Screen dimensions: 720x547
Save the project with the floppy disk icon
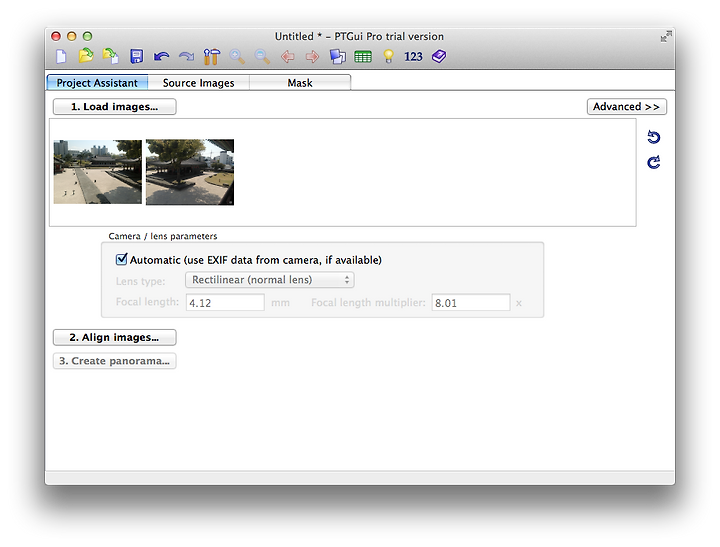(x=136, y=56)
